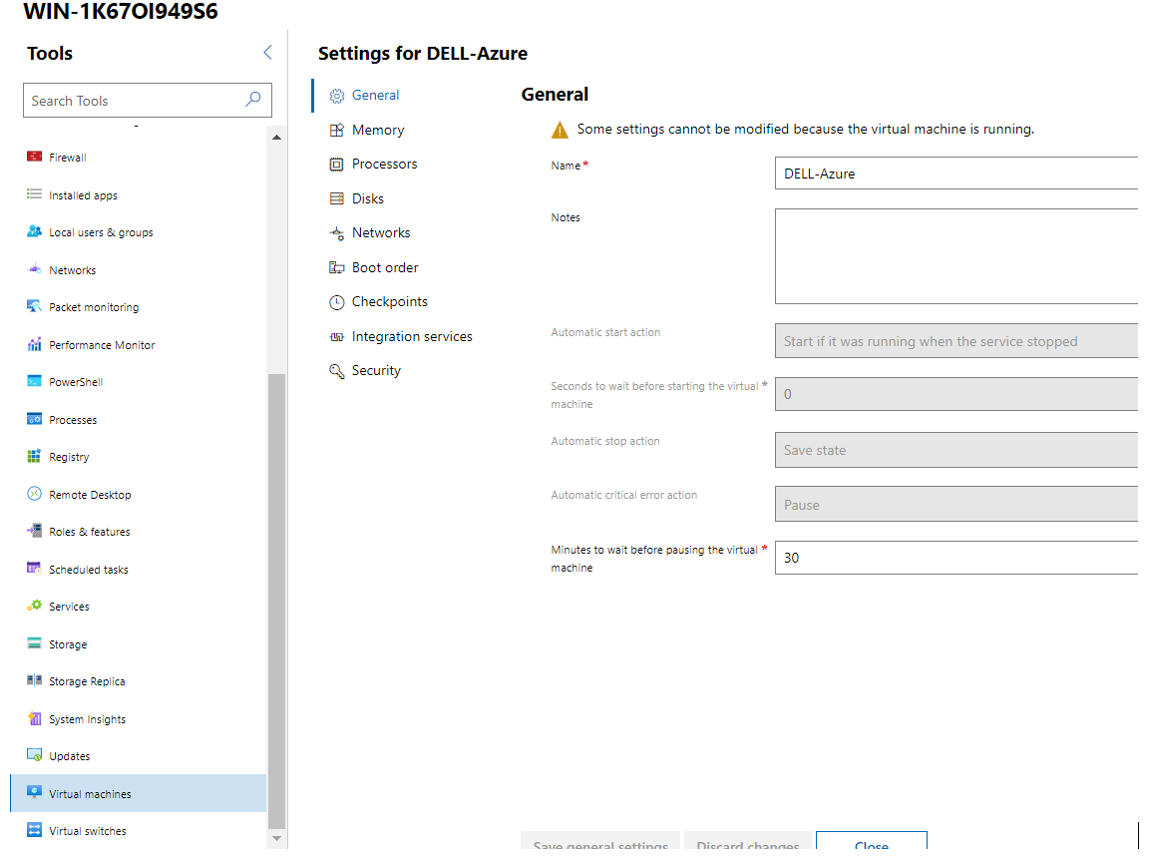Open the Storage tool icon

(34, 643)
